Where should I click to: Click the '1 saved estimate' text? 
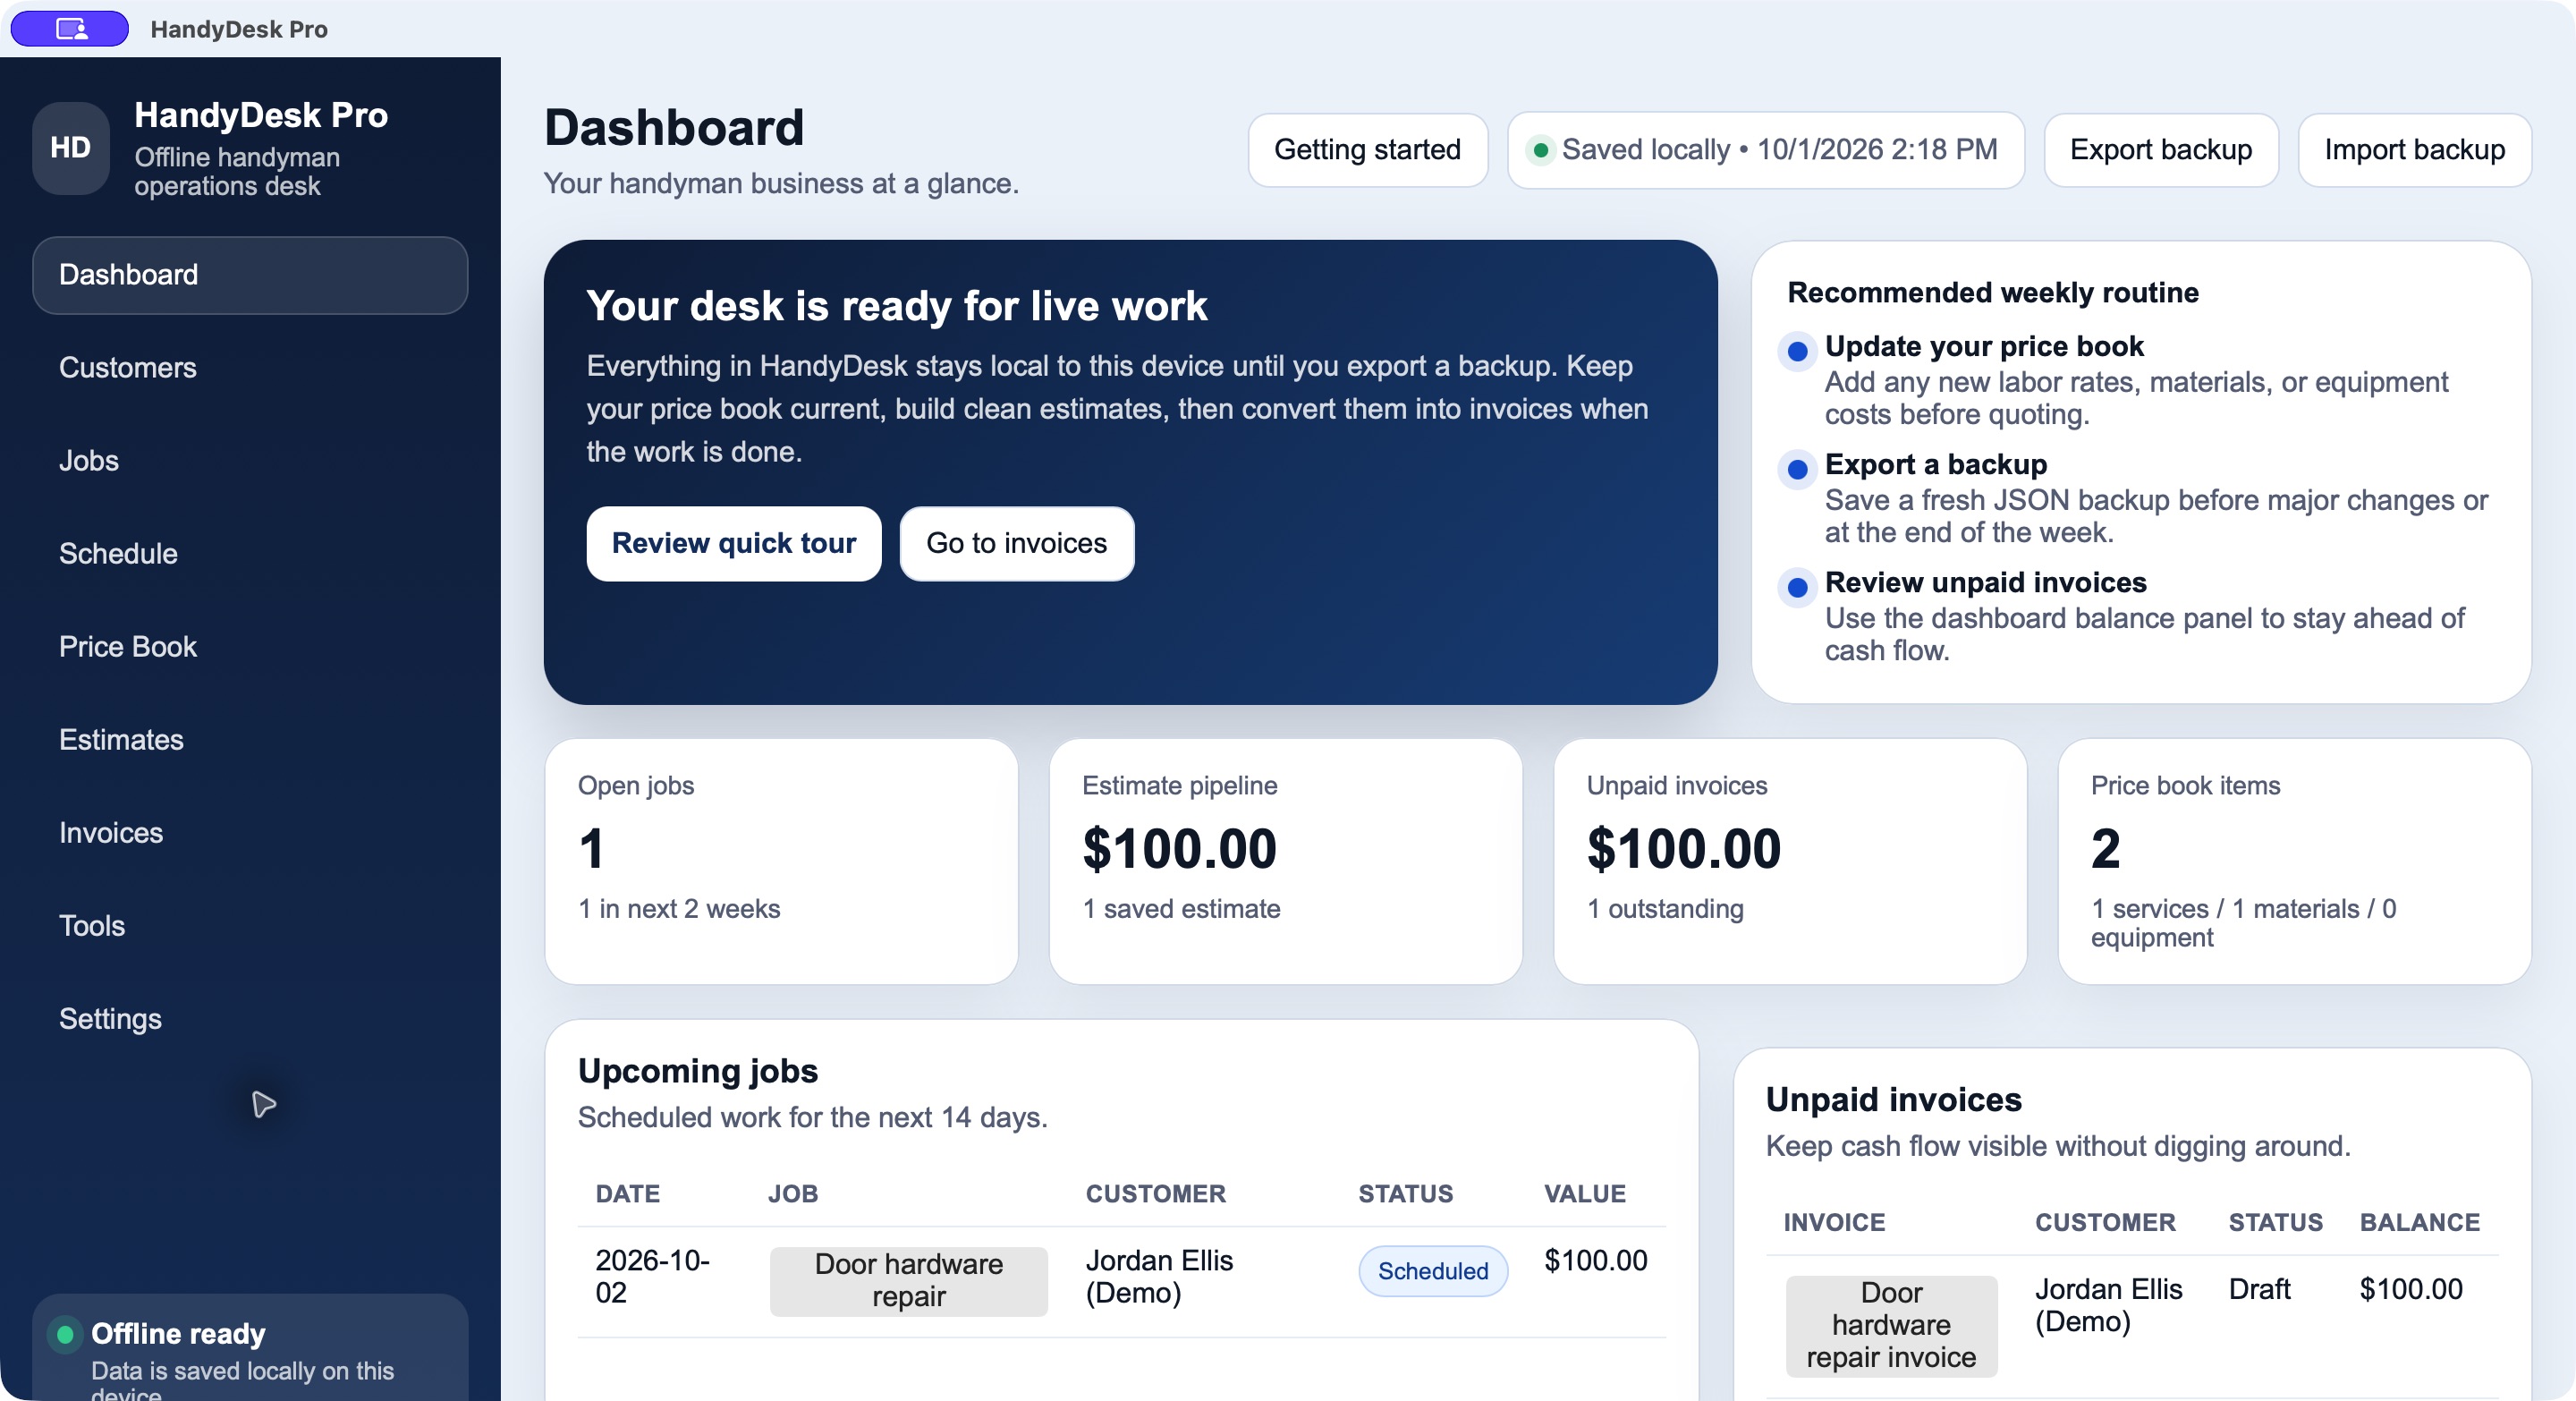pyautogui.click(x=1181, y=908)
